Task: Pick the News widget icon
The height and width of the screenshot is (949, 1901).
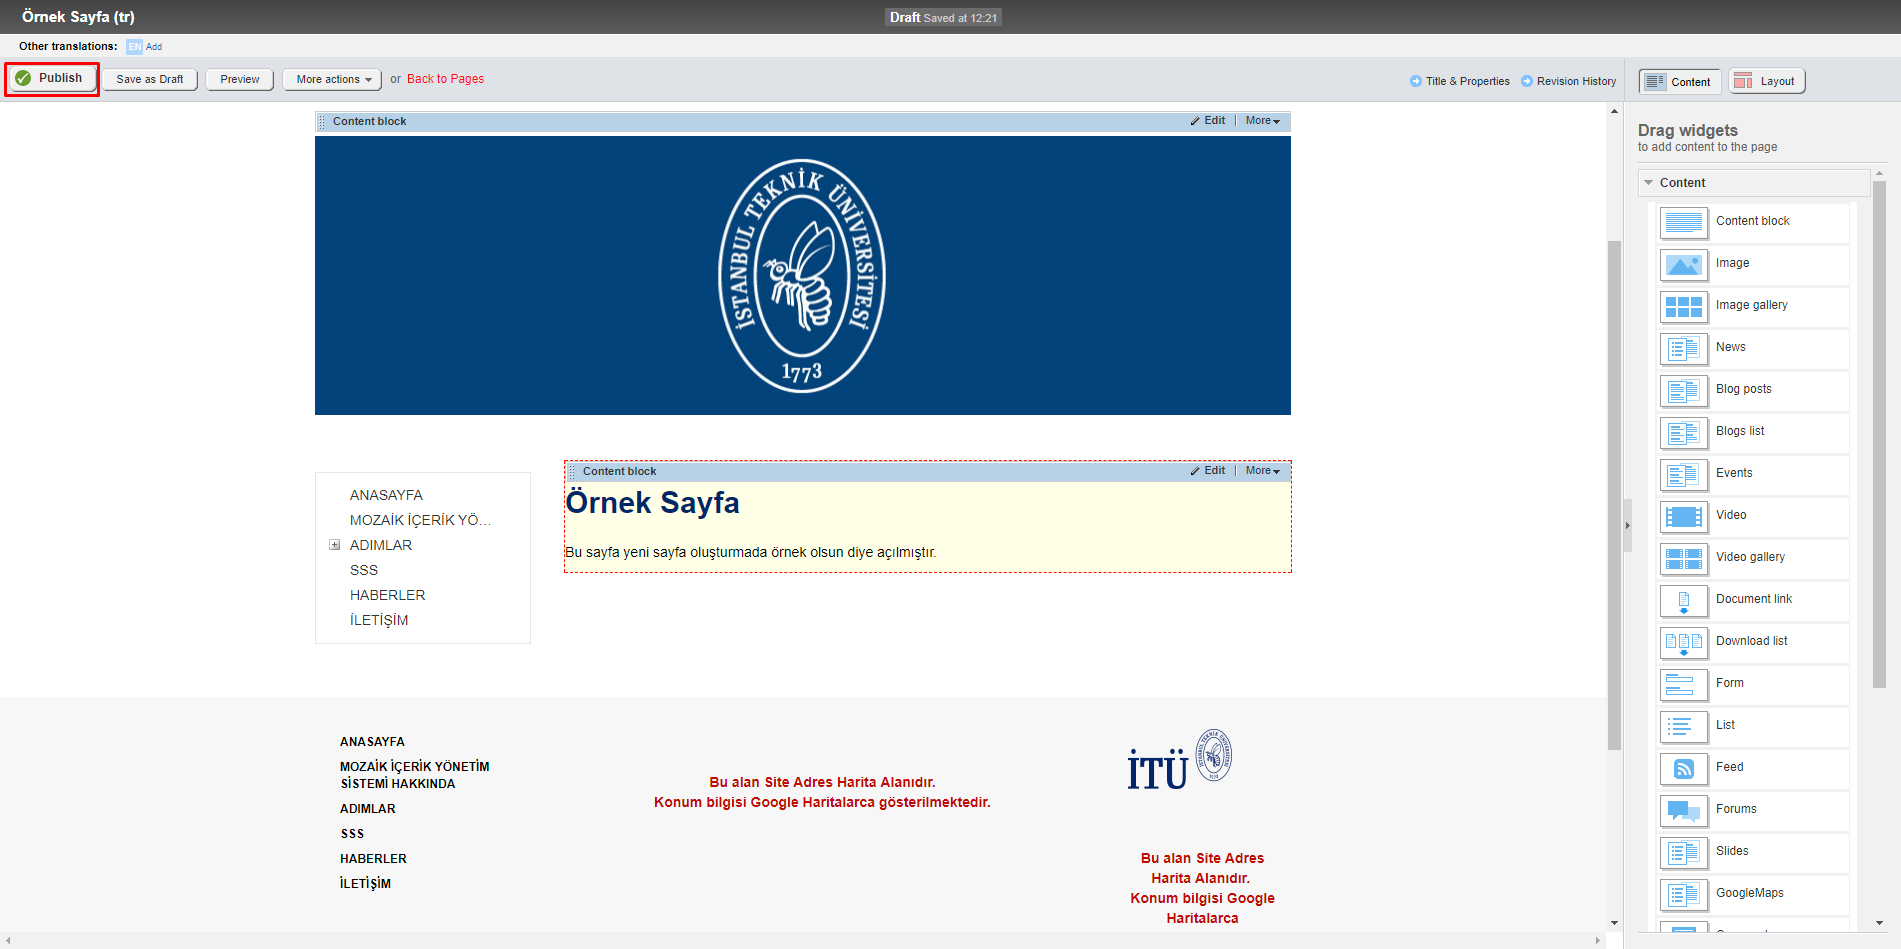Action: tap(1684, 348)
